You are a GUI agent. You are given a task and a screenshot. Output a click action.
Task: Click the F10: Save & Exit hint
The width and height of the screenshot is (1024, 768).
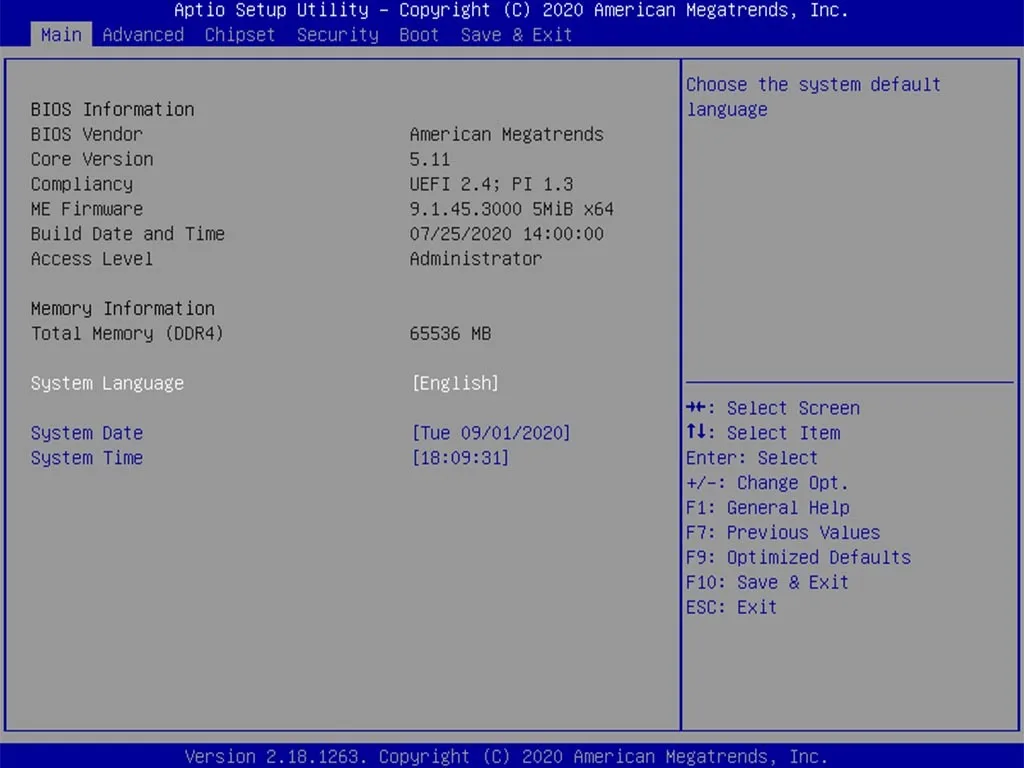(x=767, y=583)
